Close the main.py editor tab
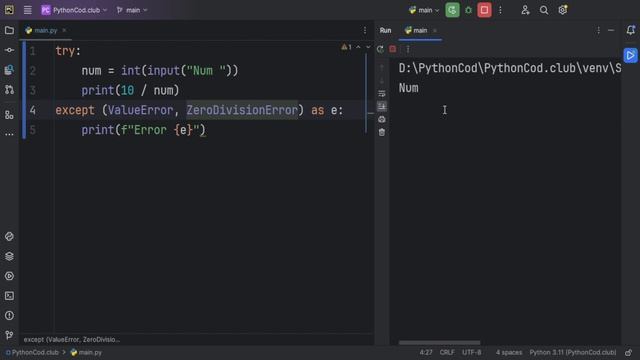The width and height of the screenshot is (640, 360). pos(64,31)
